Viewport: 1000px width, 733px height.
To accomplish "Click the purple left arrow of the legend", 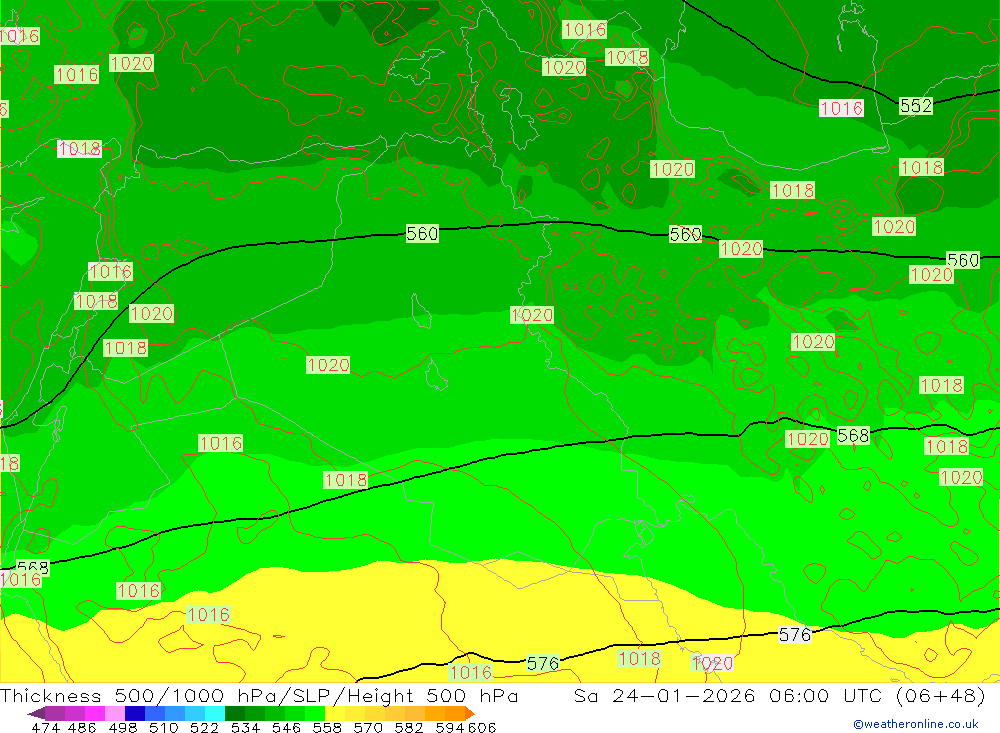I will pos(36,713).
